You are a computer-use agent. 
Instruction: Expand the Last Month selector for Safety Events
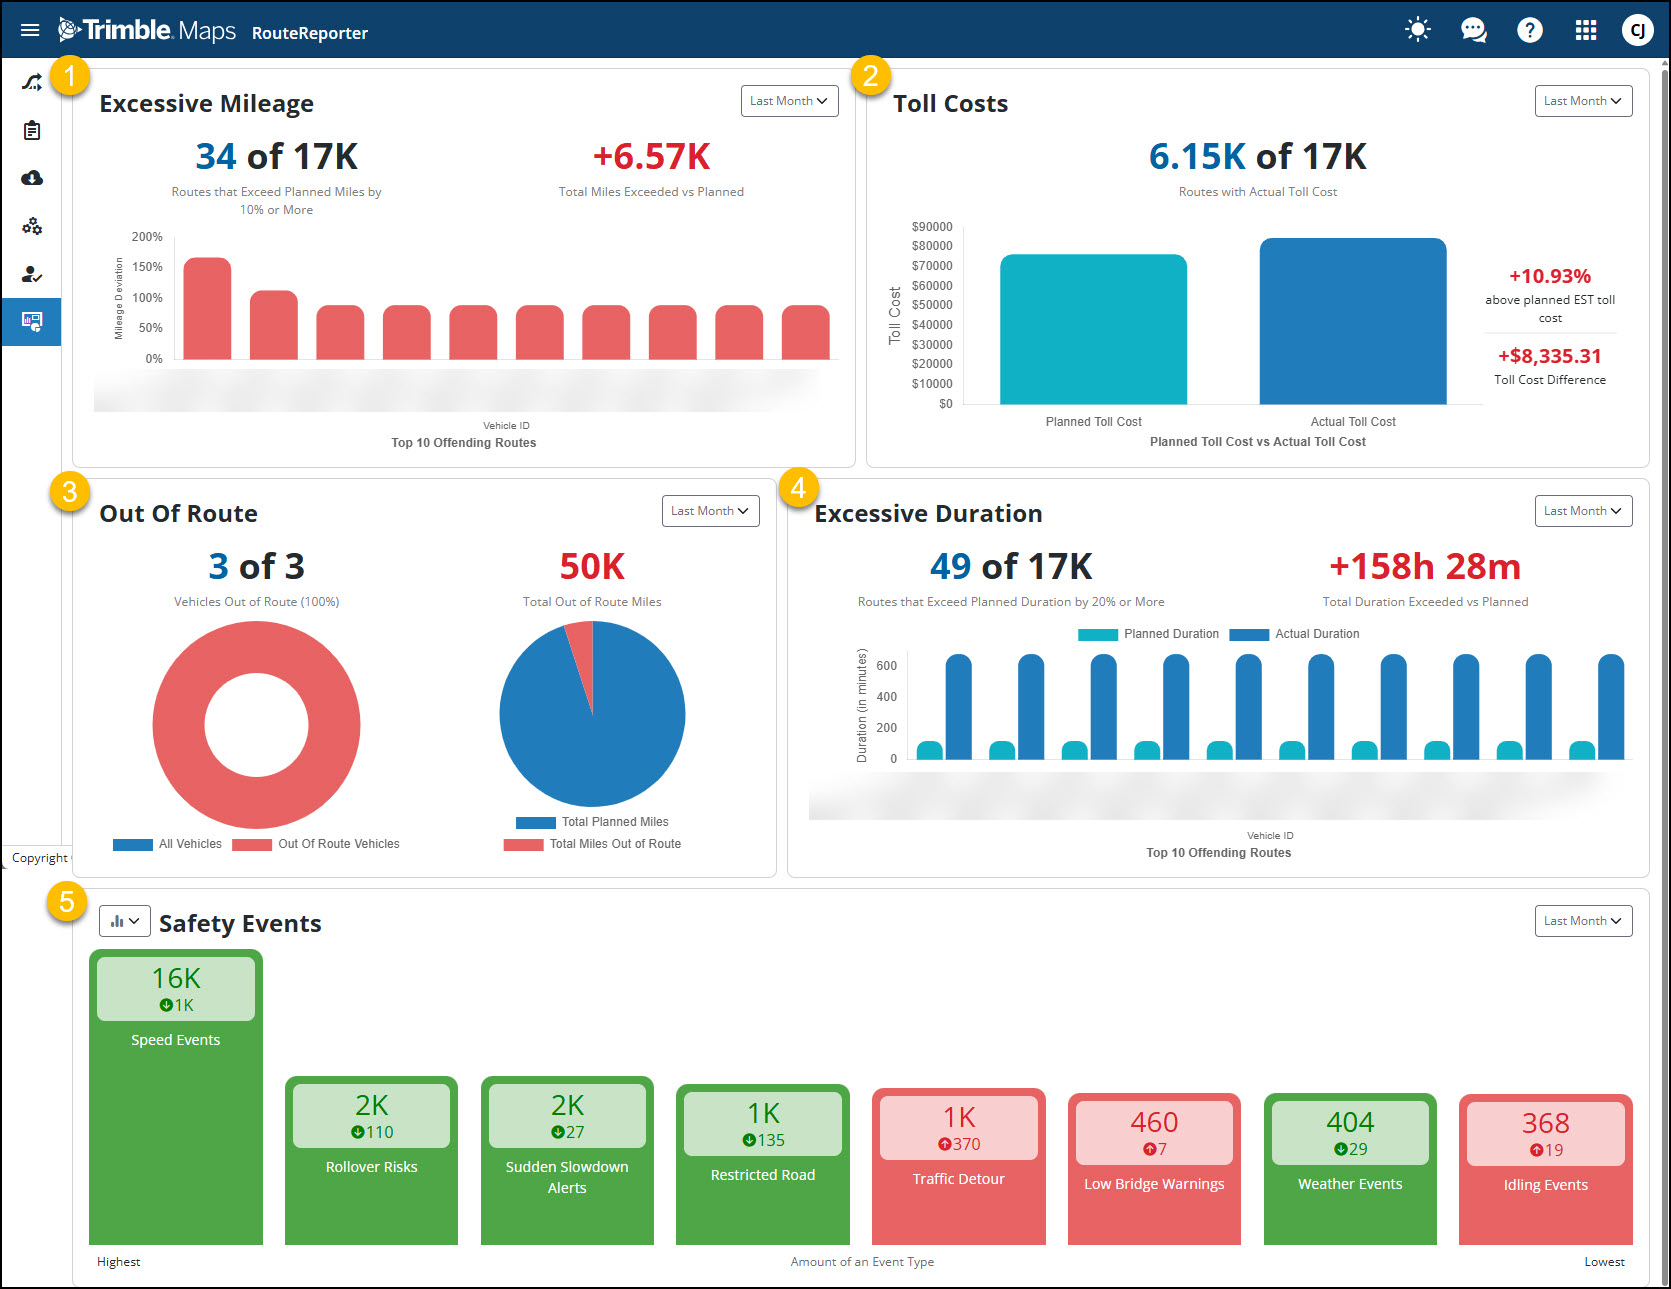coord(1583,920)
